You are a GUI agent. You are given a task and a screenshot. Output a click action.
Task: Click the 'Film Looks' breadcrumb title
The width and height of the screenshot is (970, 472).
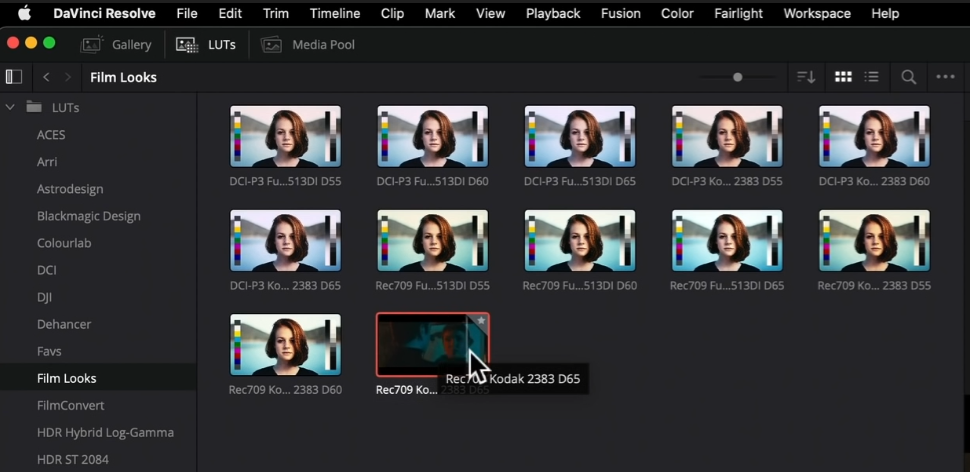(123, 77)
